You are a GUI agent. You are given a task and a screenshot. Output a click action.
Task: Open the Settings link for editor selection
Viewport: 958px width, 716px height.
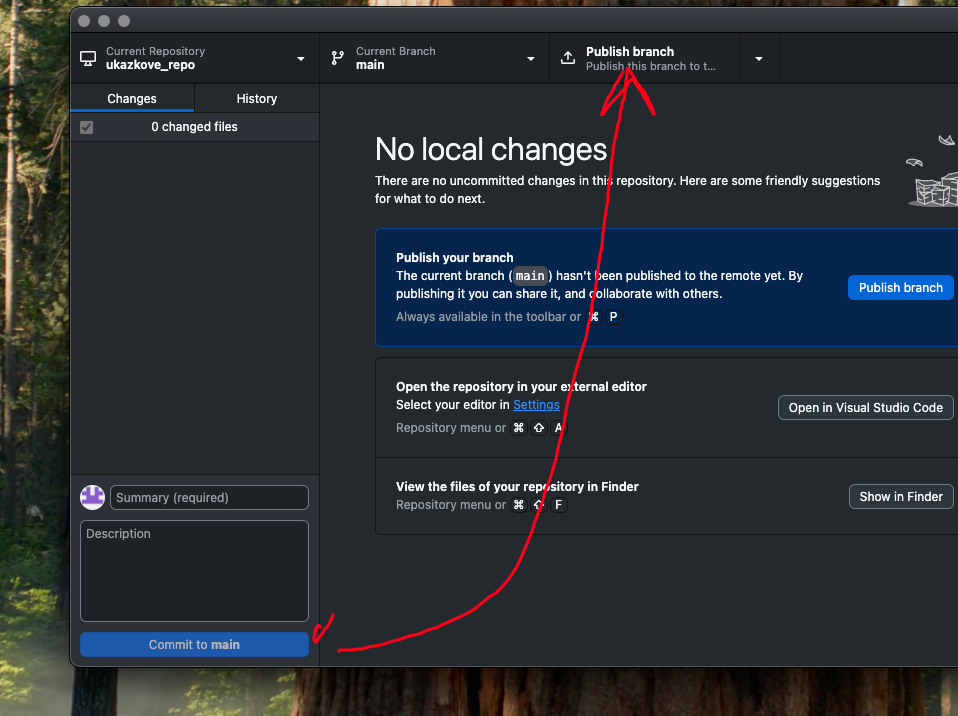[536, 404]
